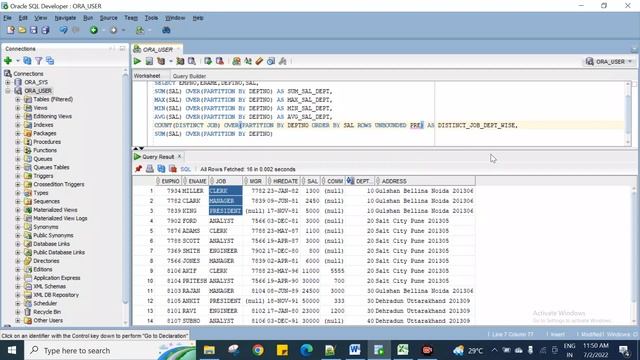Click the Save toolbar icon
The height and width of the screenshot is (360, 640).
pos(33,30)
